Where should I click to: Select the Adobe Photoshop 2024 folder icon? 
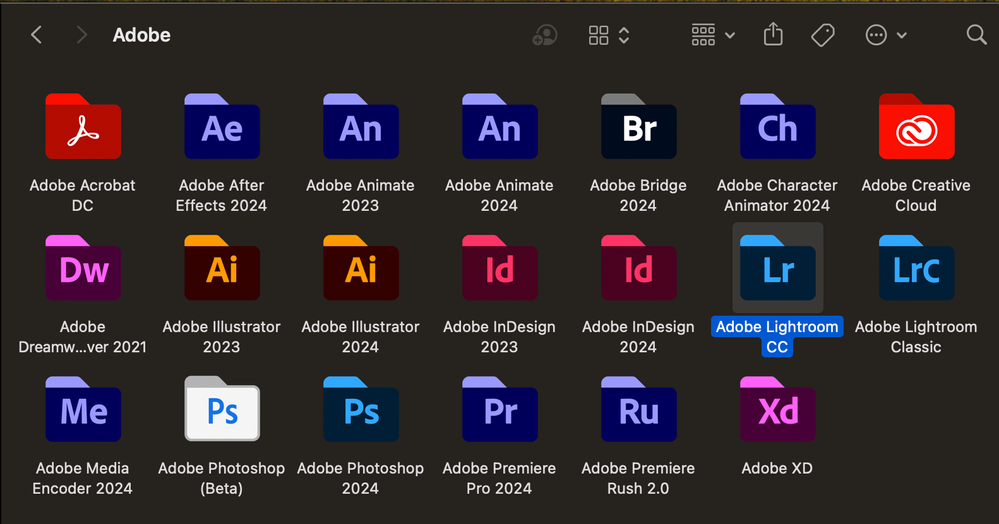click(x=361, y=409)
